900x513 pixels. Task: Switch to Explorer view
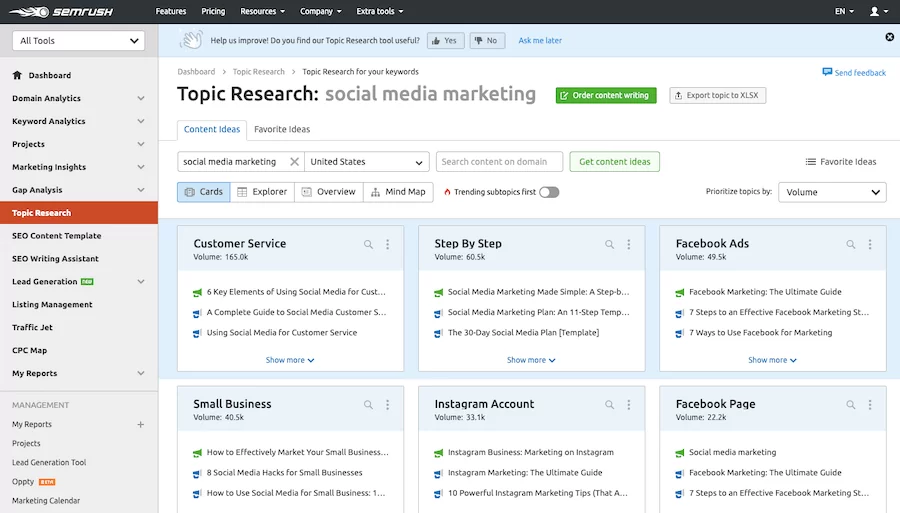tap(262, 192)
